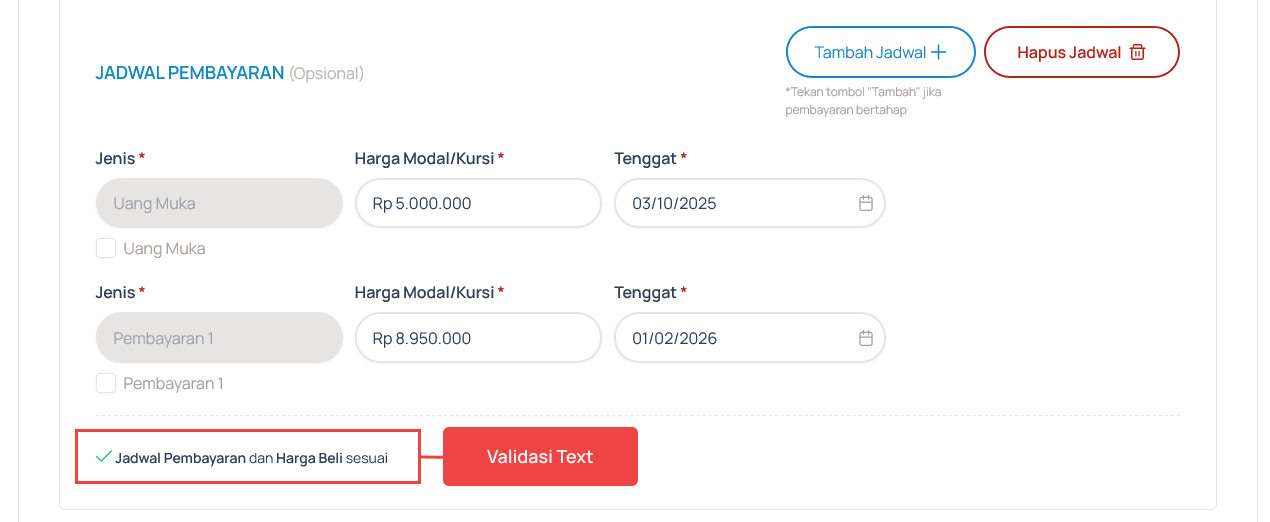Click the green checkmark validation icon
1270x522 pixels.
point(103,457)
